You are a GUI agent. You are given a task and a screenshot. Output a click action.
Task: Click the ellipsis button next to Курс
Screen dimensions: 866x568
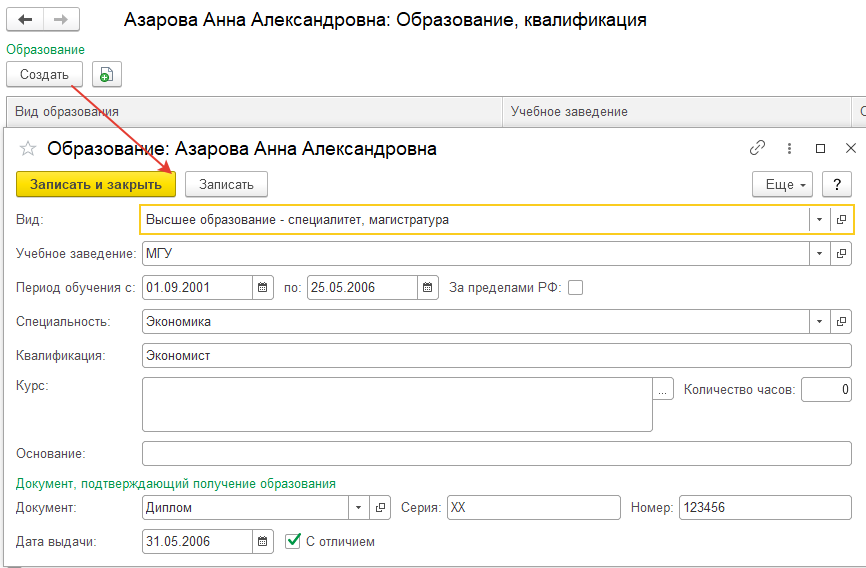[x=664, y=389]
